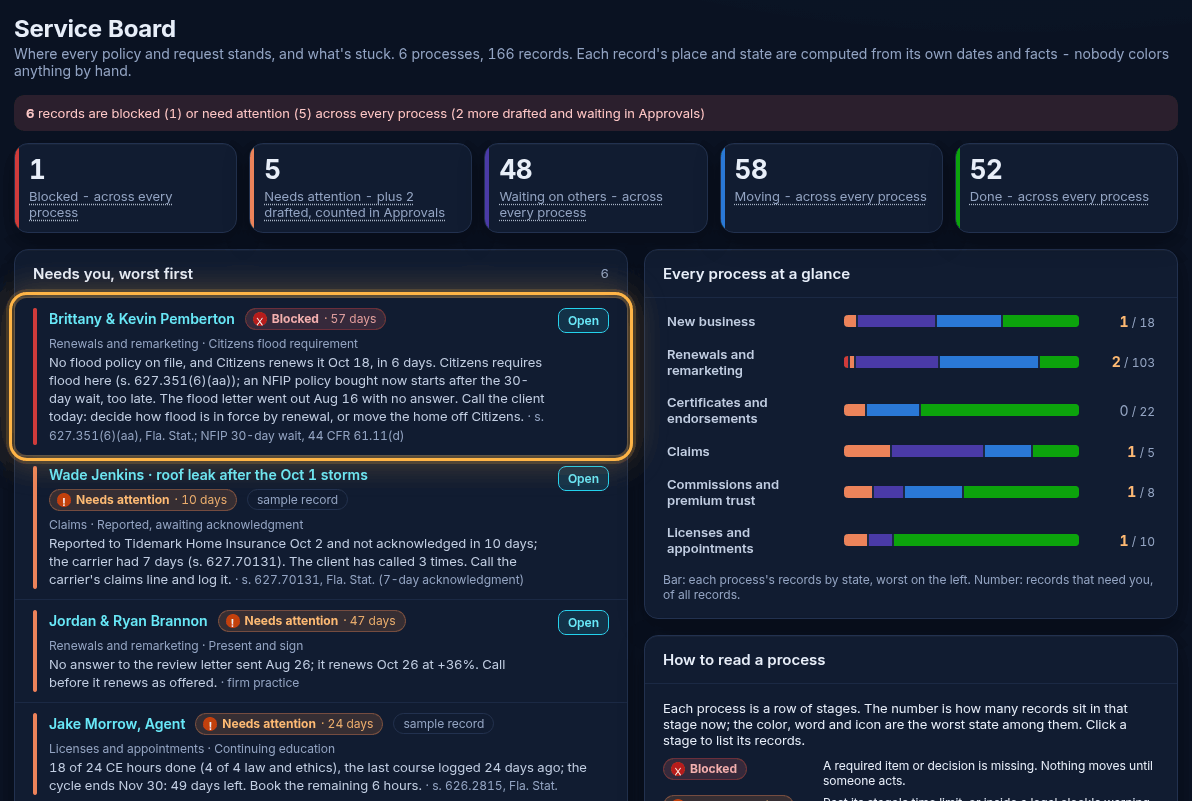1192x801 pixels.
Task: Click the exclamation icon in Jake Morrow's badge
Action: click(x=210, y=724)
